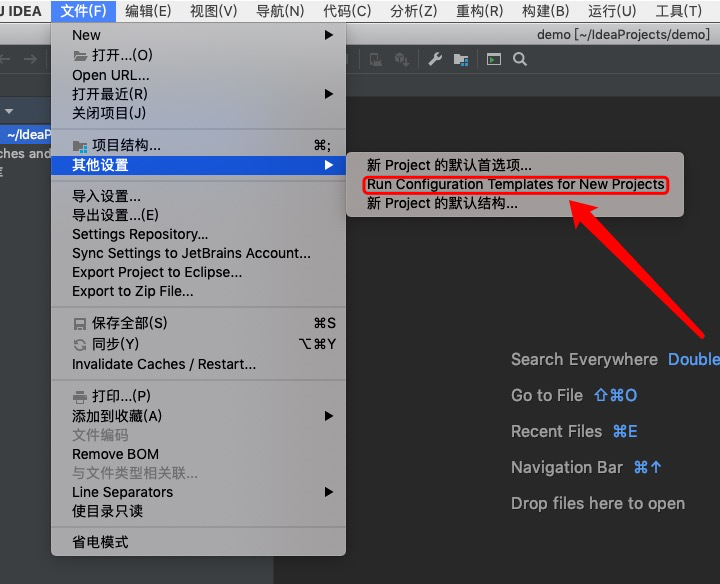Choose 关闭项目(J) menu item

pyautogui.click(x=198, y=113)
